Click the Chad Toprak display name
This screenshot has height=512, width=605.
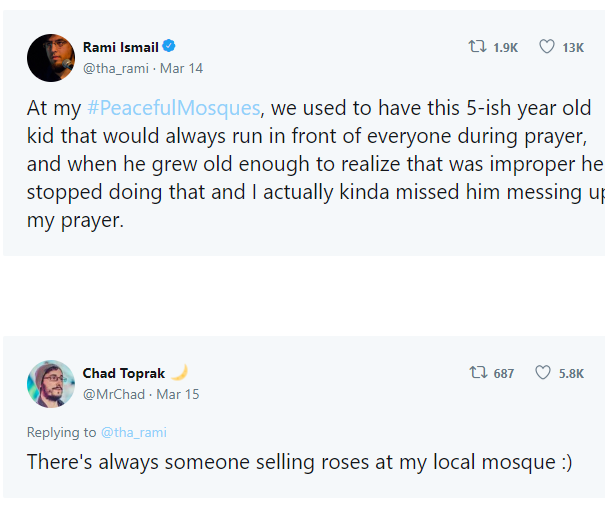pyautogui.click(x=124, y=373)
